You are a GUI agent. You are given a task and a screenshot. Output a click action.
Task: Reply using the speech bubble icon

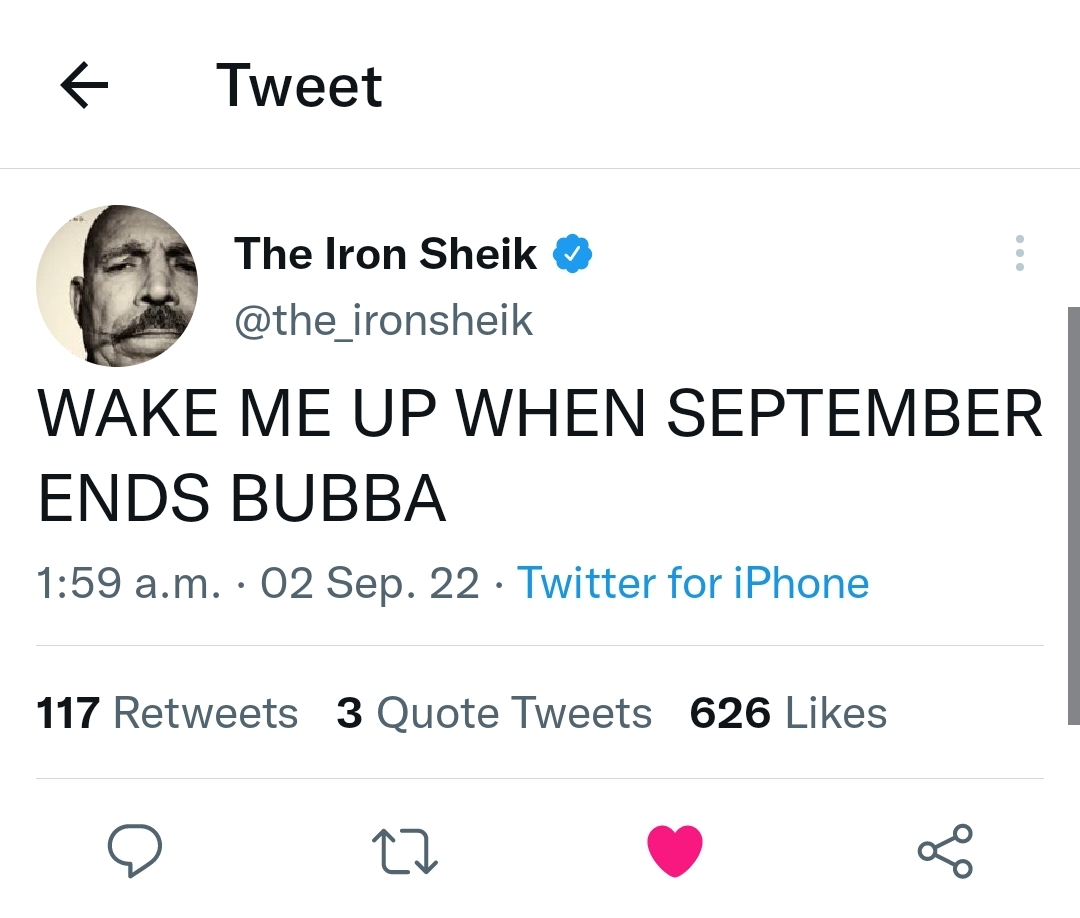click(x=135, y=850)
